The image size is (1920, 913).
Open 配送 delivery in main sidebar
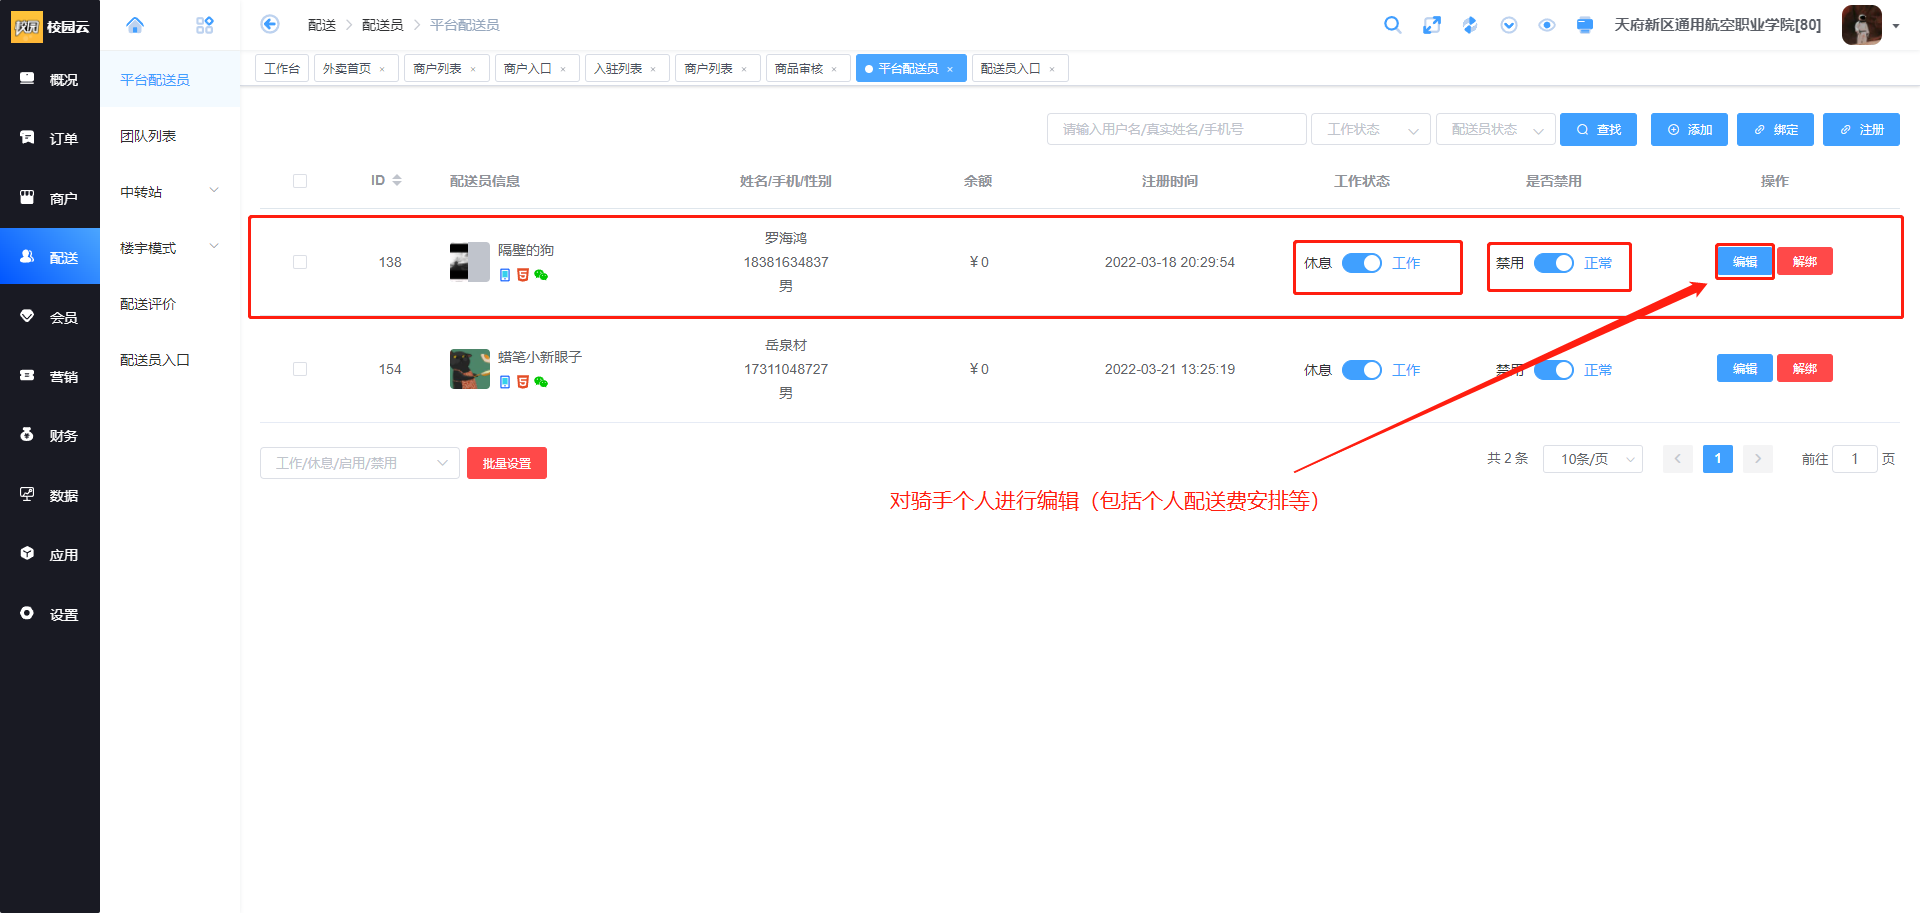[50, 257]
